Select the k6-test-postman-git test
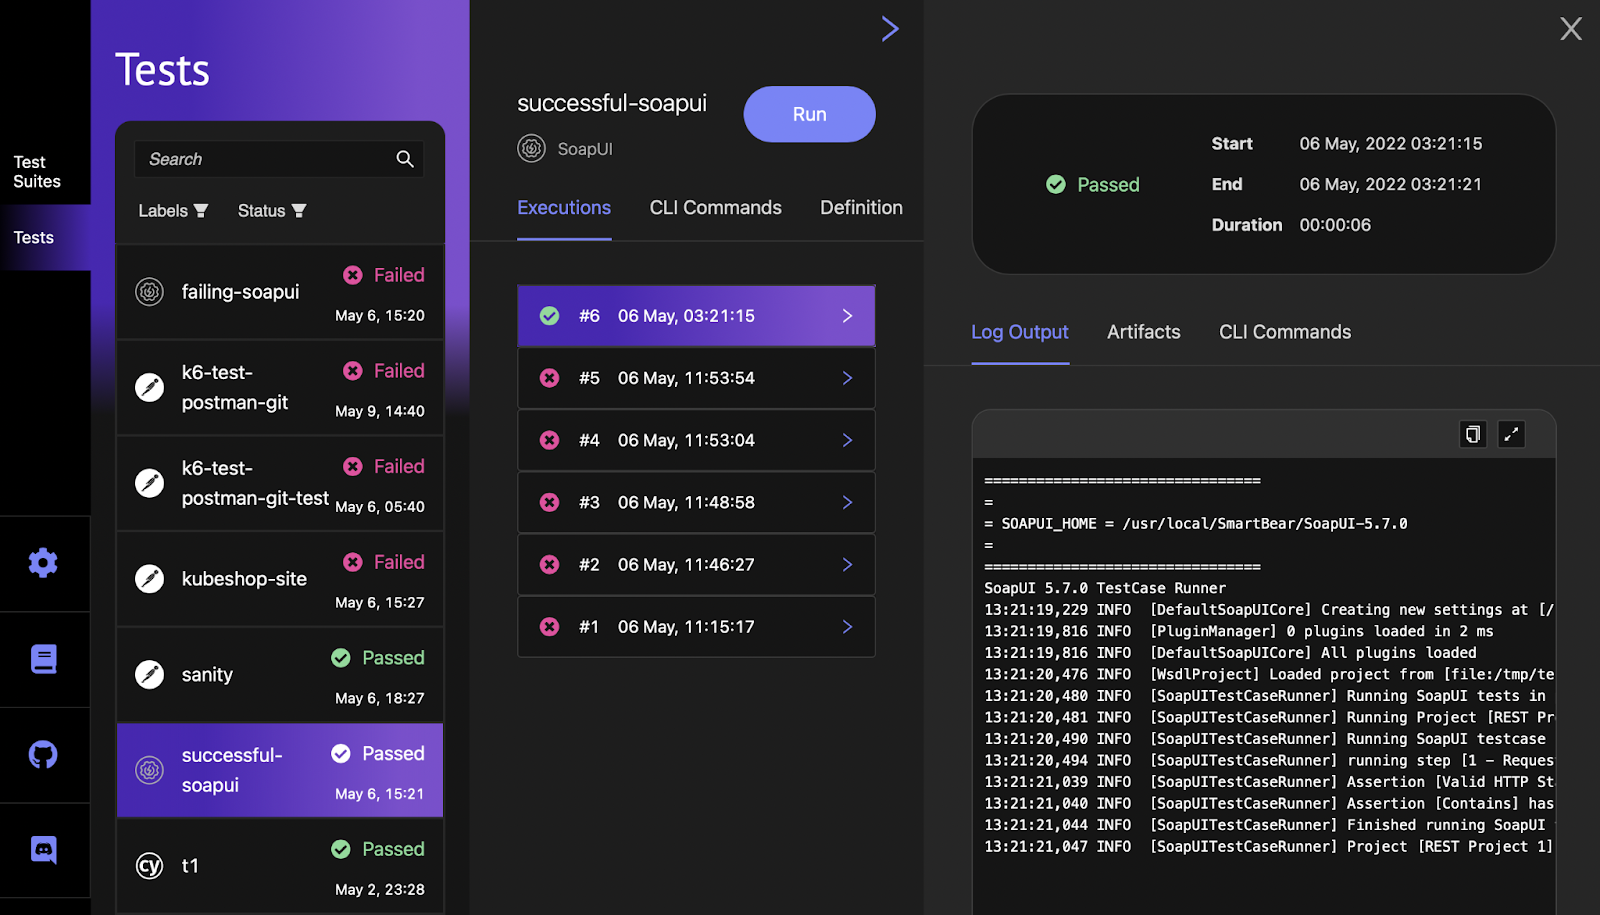 coord(280,388)
